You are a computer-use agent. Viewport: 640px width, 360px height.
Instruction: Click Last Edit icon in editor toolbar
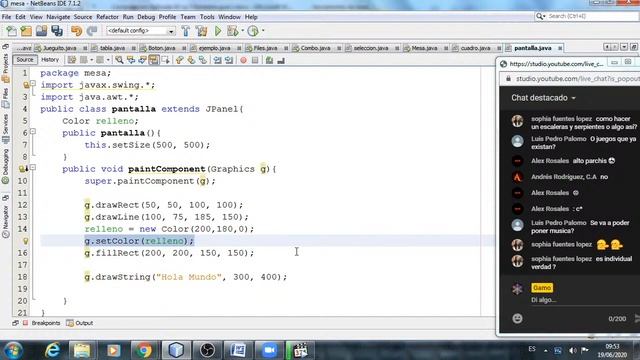point(72,60)
